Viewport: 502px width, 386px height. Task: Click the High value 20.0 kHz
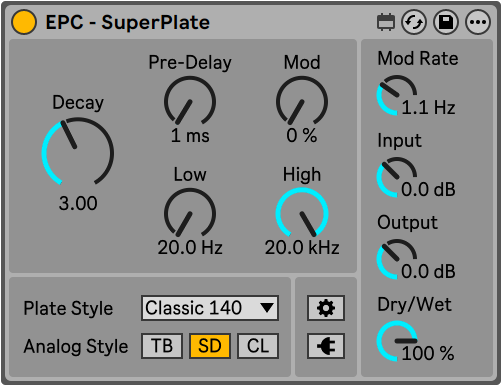302,248
